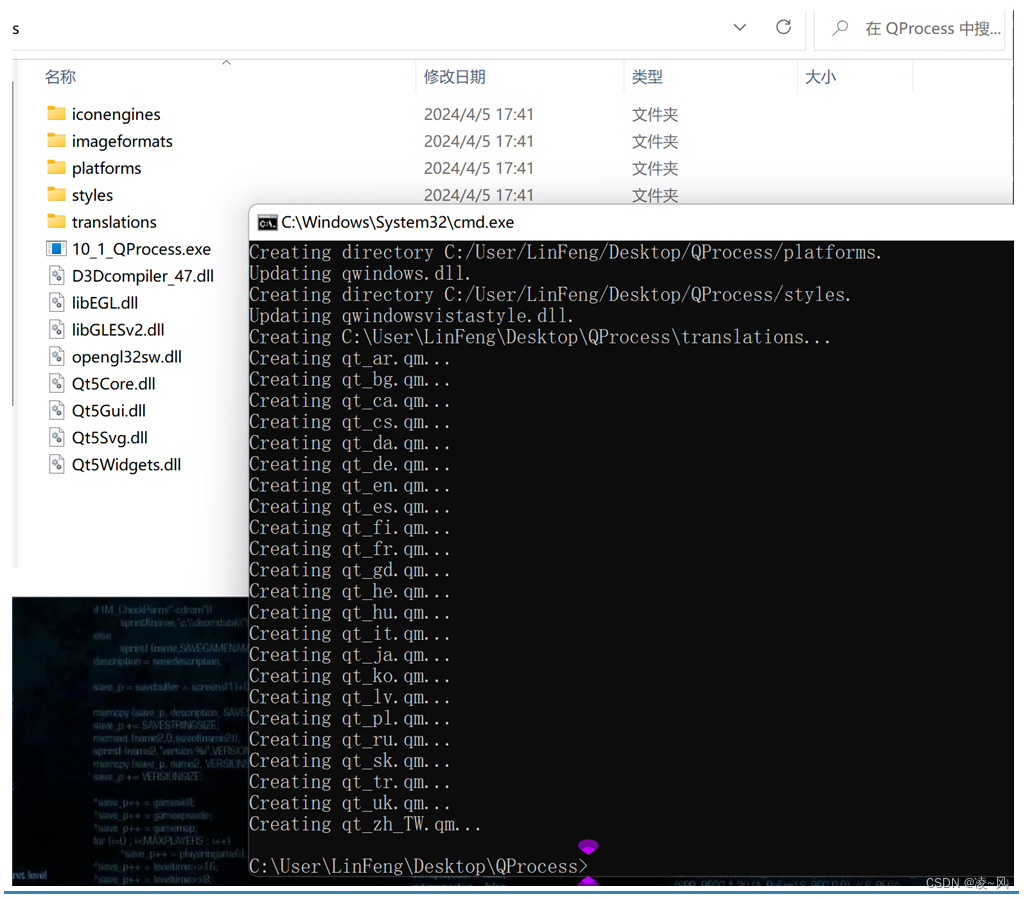Click the cmd.exe title bar icon
Image resolution: width=1024 pixels, height=899 pixels.
point(266,223)
